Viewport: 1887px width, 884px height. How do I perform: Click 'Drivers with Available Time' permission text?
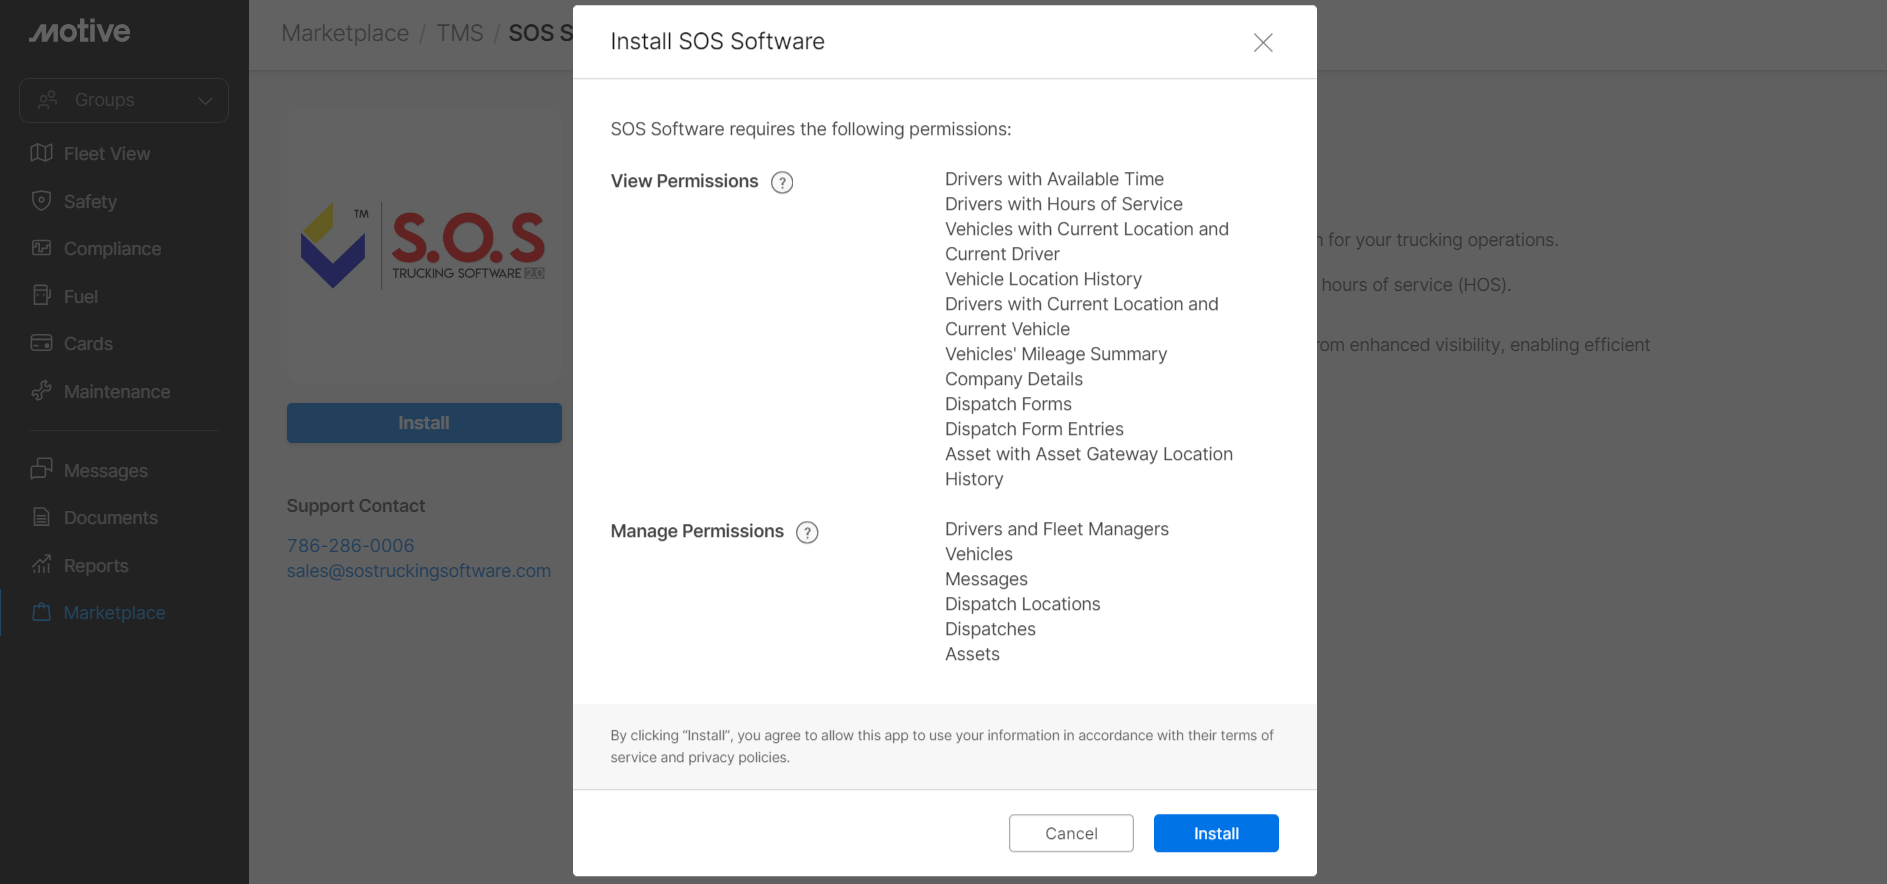(1054, 179)
